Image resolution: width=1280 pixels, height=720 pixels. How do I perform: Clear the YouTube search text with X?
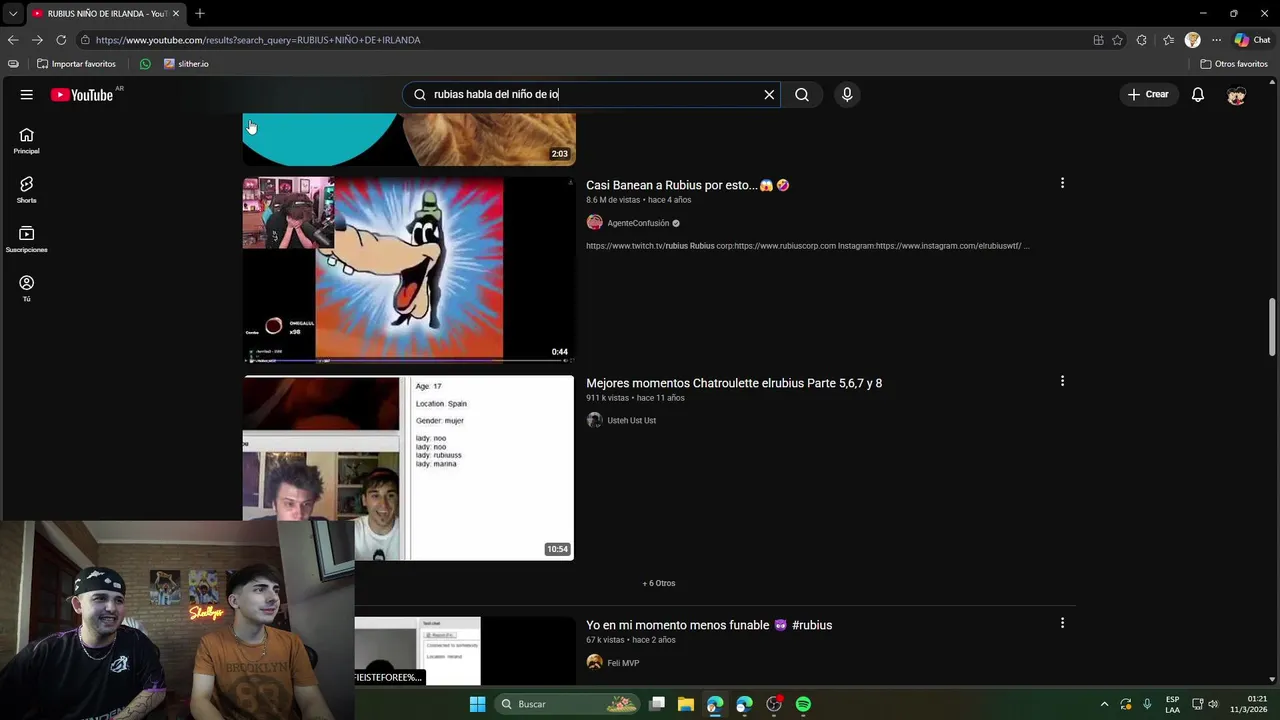769,95
